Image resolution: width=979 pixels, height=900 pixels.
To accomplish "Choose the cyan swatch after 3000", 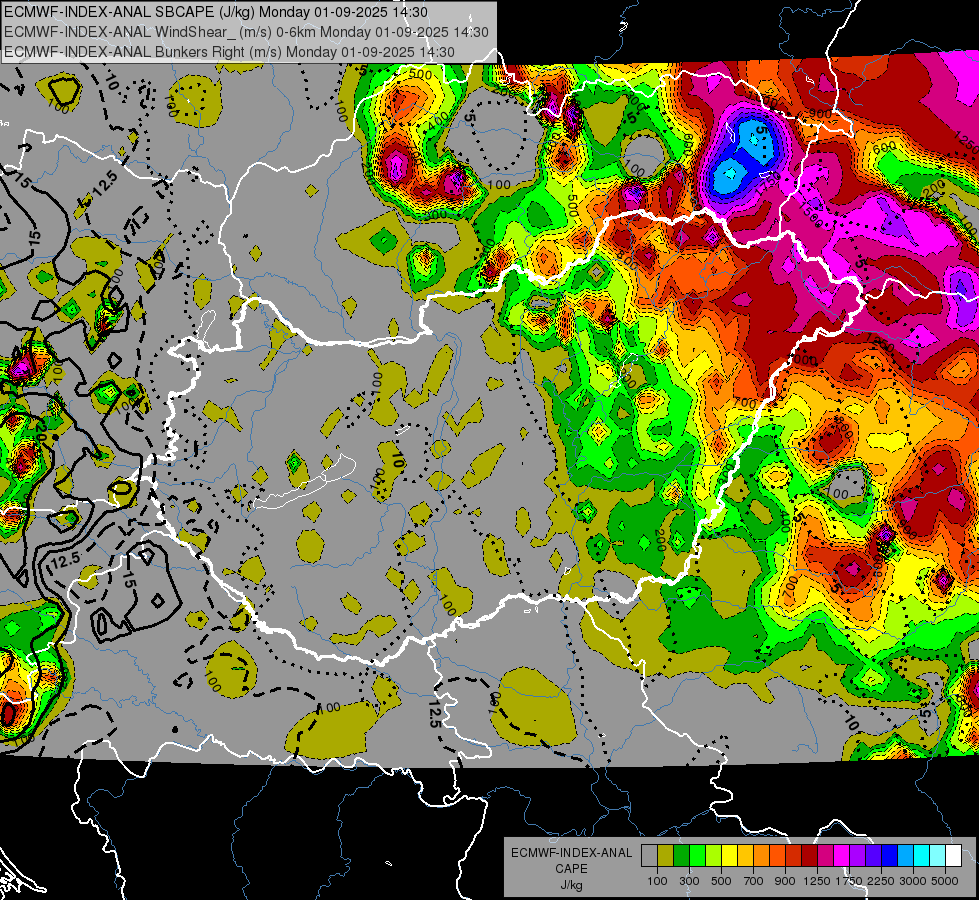I will (922, 856).
